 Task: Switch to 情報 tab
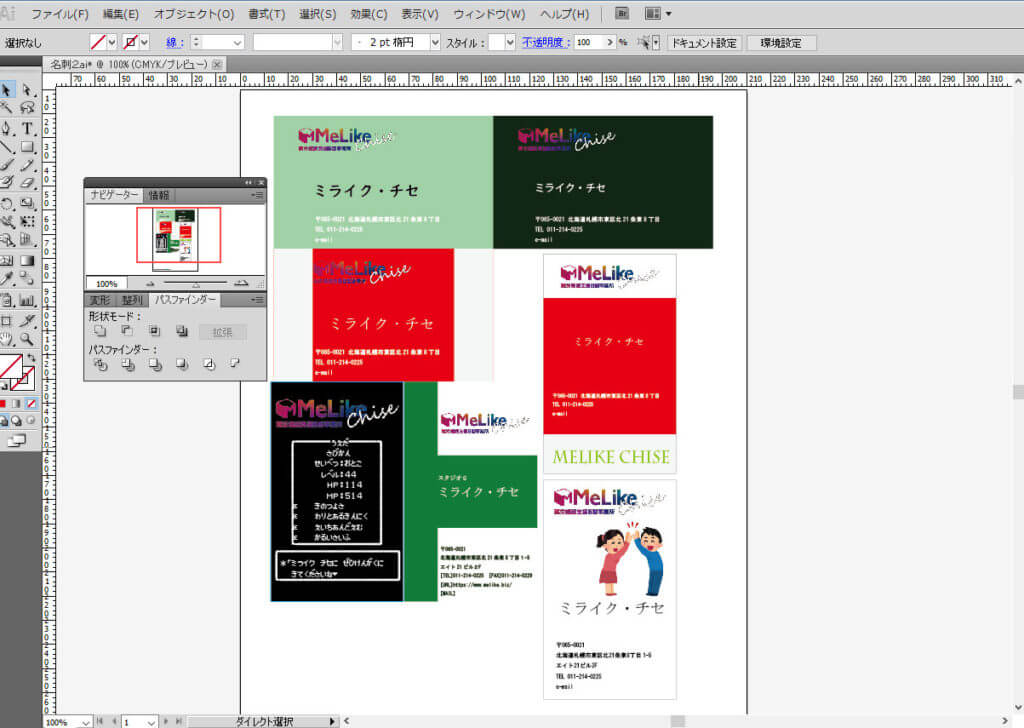159,195
